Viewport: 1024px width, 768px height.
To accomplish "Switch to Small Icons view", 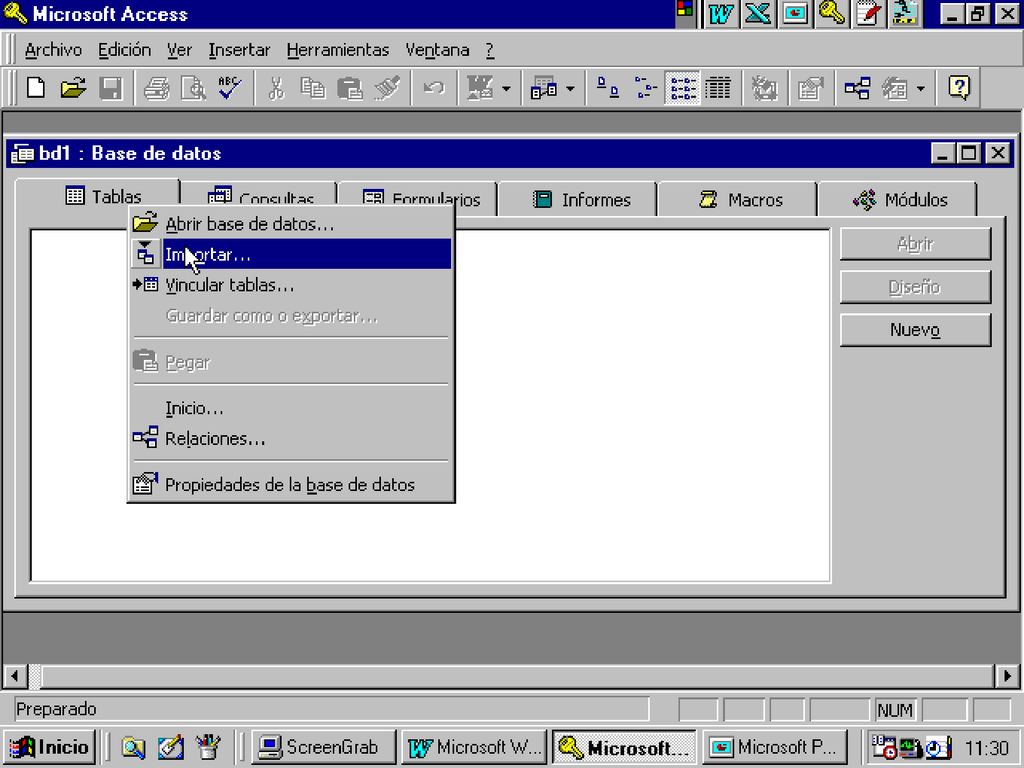I will [x=645, y=88].
